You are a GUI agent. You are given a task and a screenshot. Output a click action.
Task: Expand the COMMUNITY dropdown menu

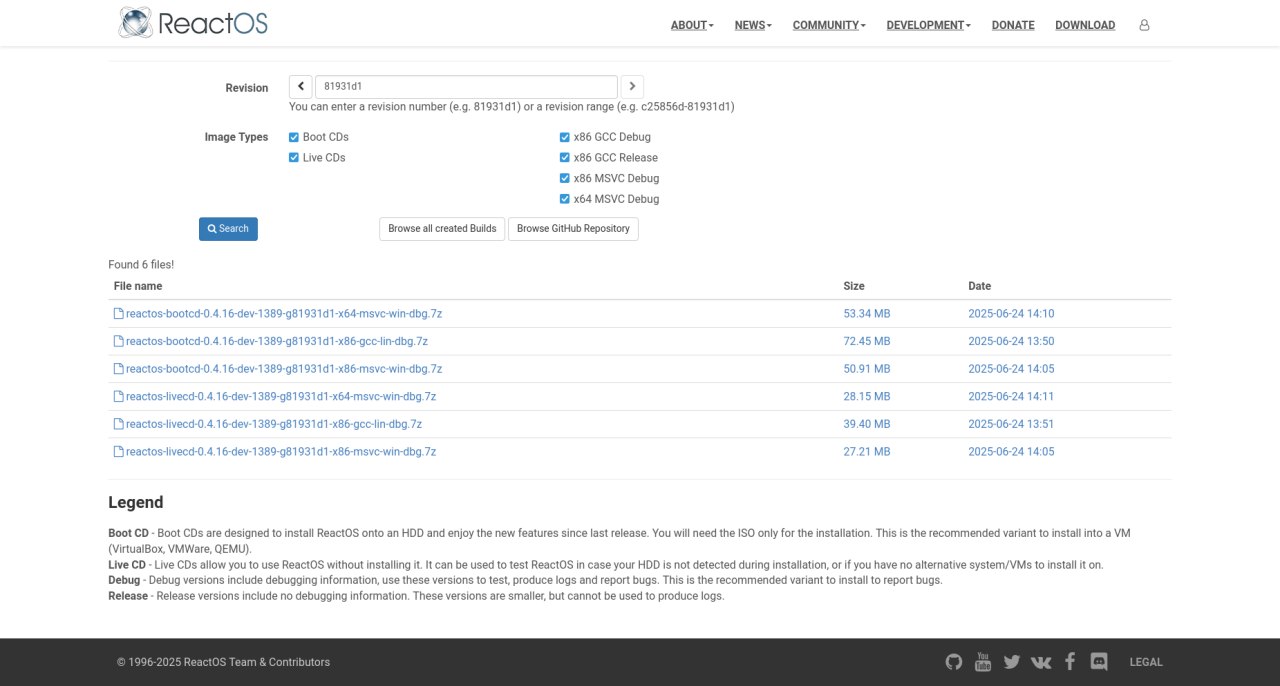[829, 25]
